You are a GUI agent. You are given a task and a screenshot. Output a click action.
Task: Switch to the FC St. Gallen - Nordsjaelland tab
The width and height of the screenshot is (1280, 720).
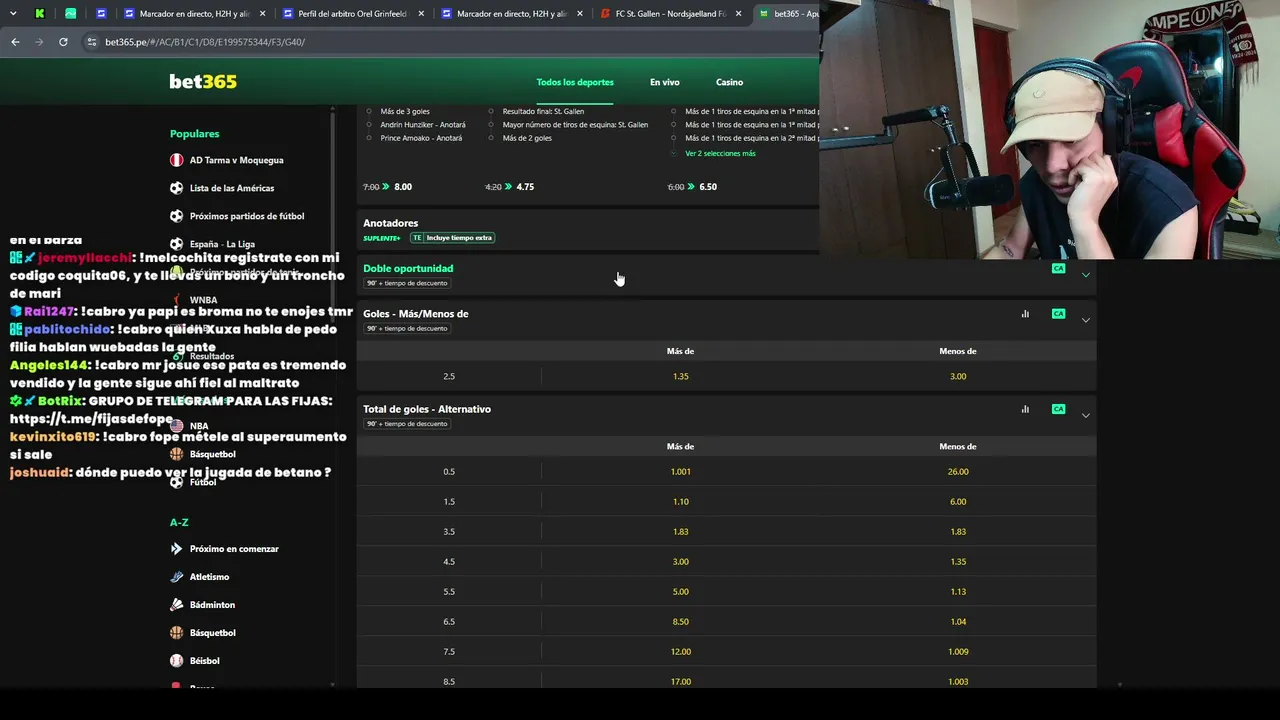(672, 14)
